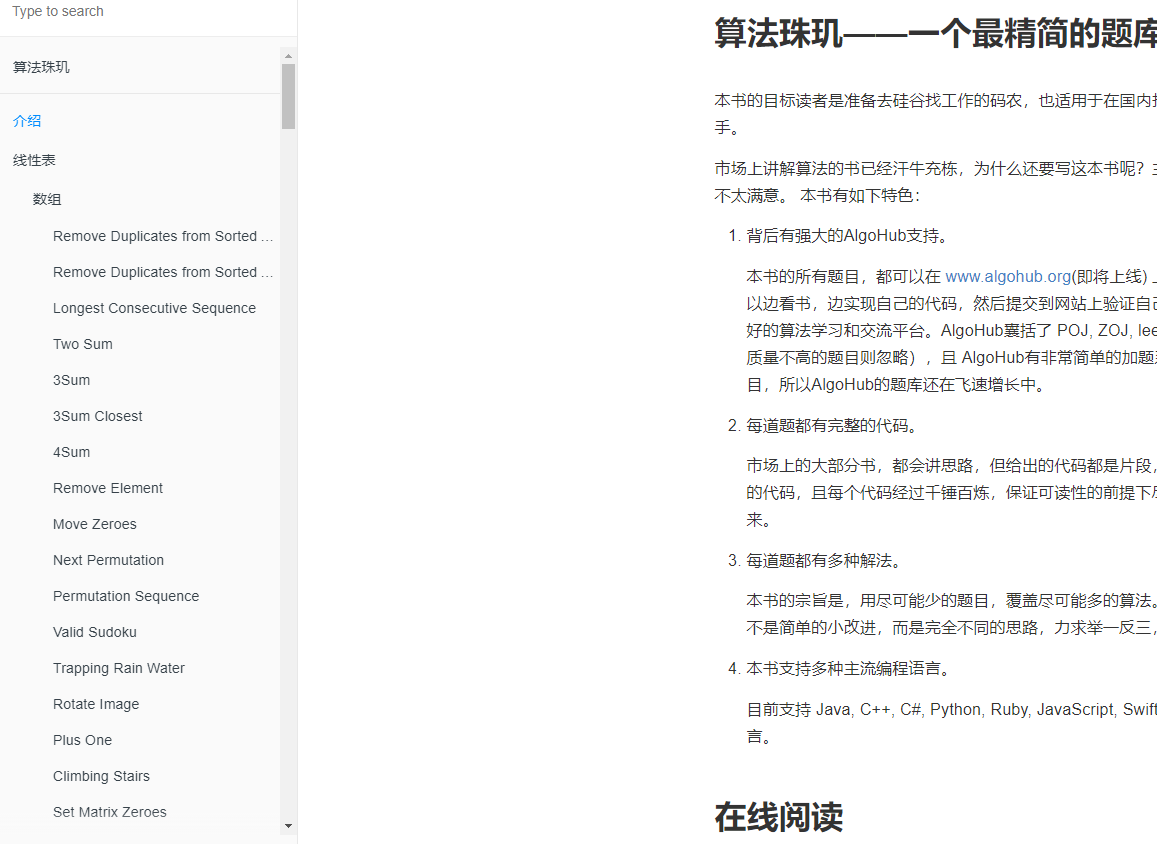Open the 数组 subsection

tap(46, 199)
